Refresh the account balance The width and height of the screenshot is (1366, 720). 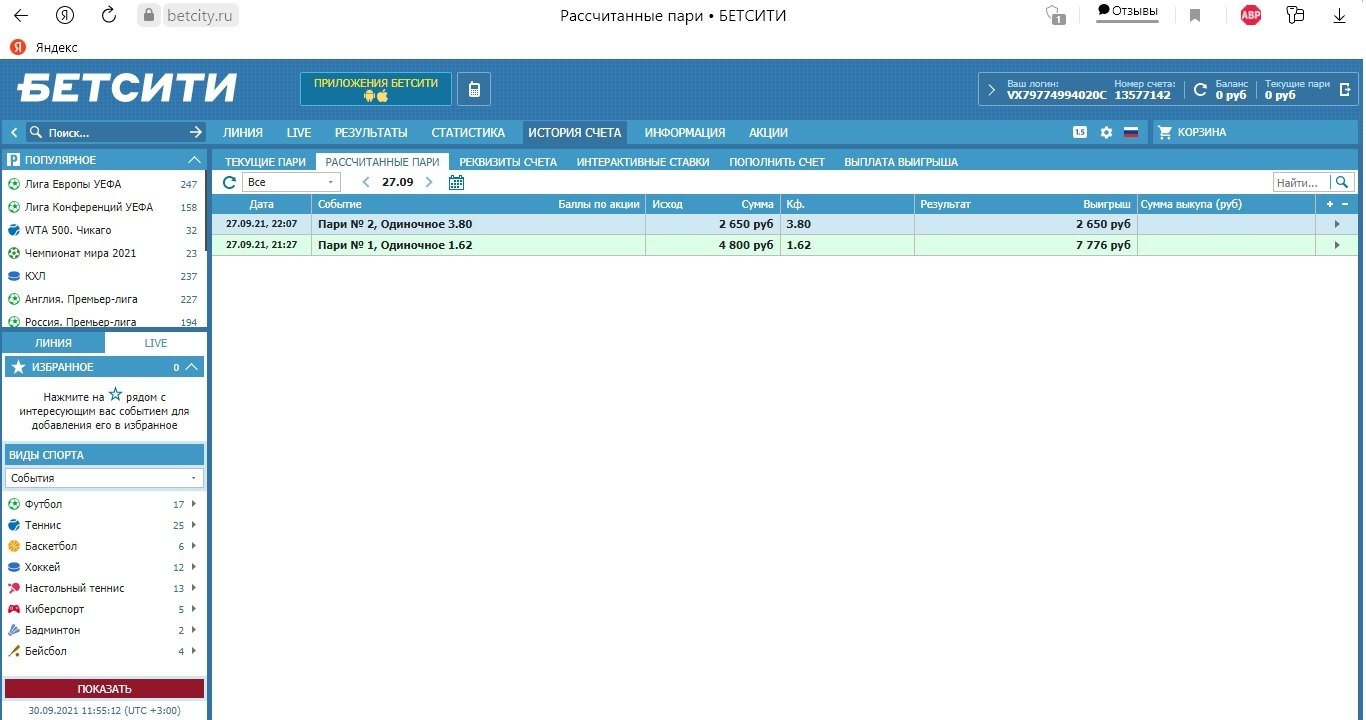[1200, 90]
